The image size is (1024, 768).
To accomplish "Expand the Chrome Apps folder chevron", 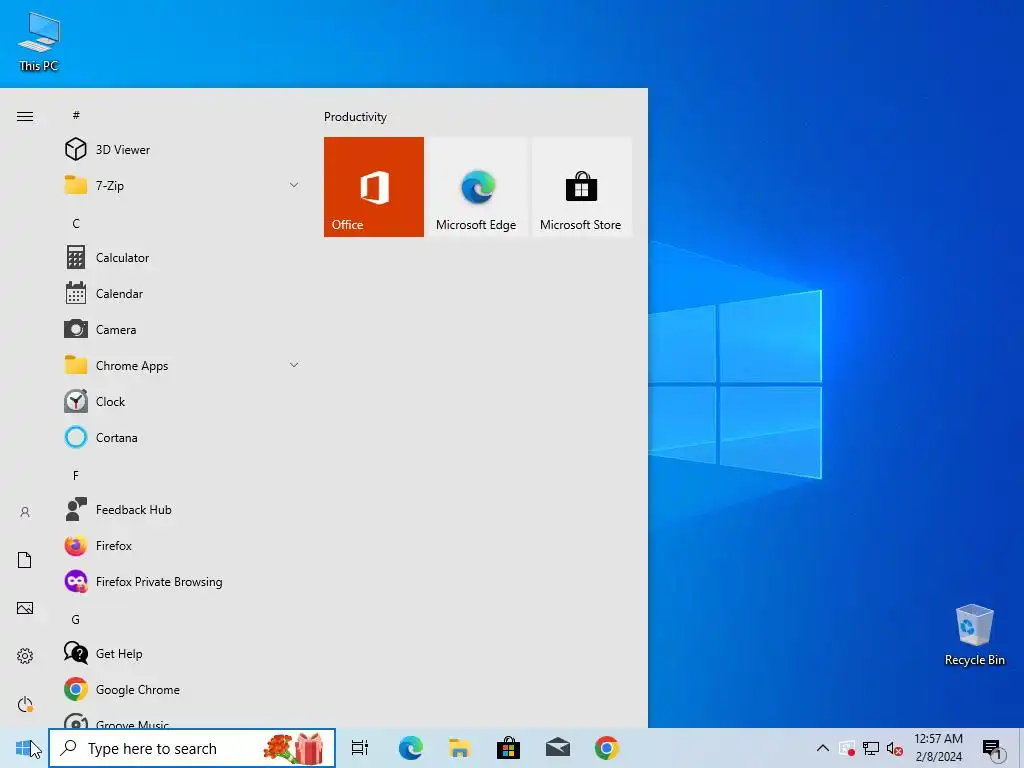I will click(294, 365).
